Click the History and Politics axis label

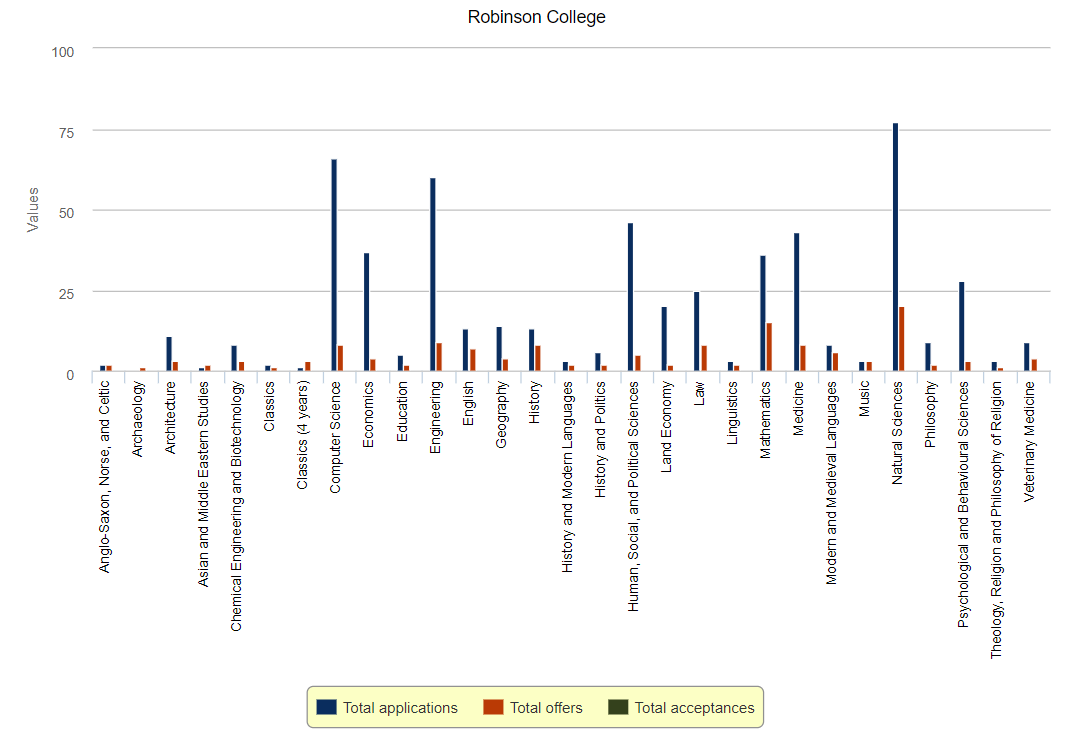[600, 439]
